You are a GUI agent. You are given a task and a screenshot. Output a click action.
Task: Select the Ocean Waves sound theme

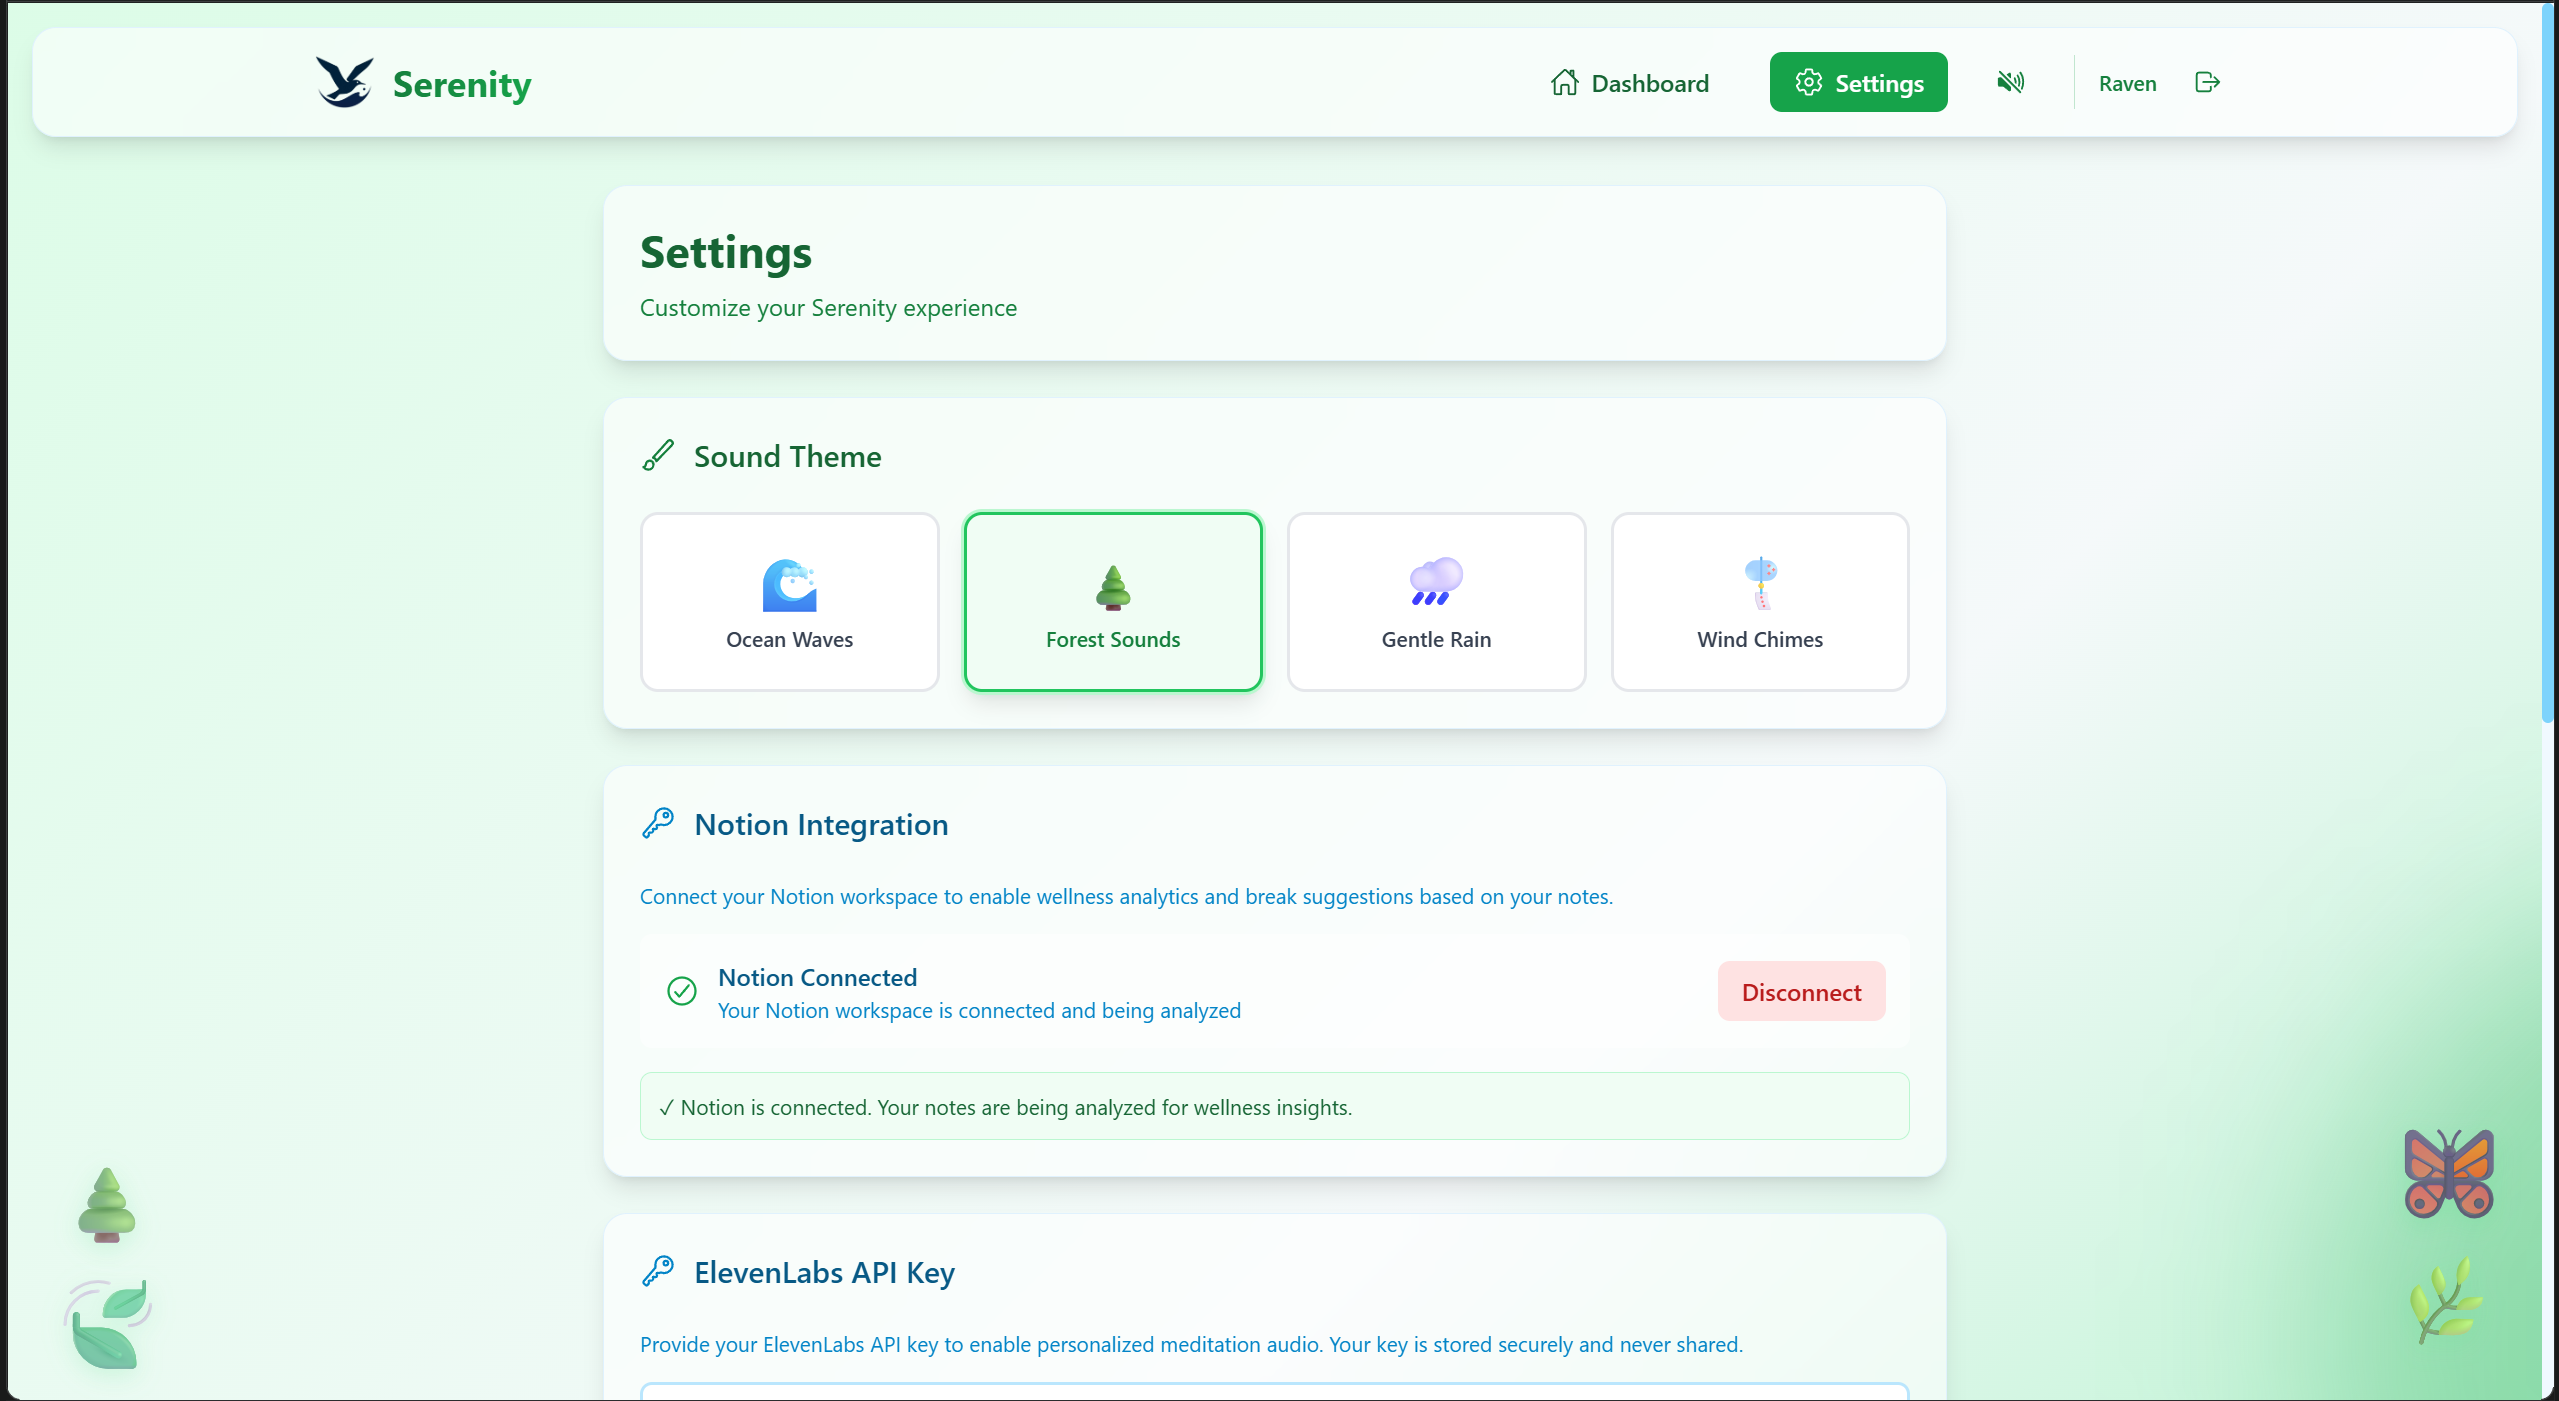(x=789, y=602)
